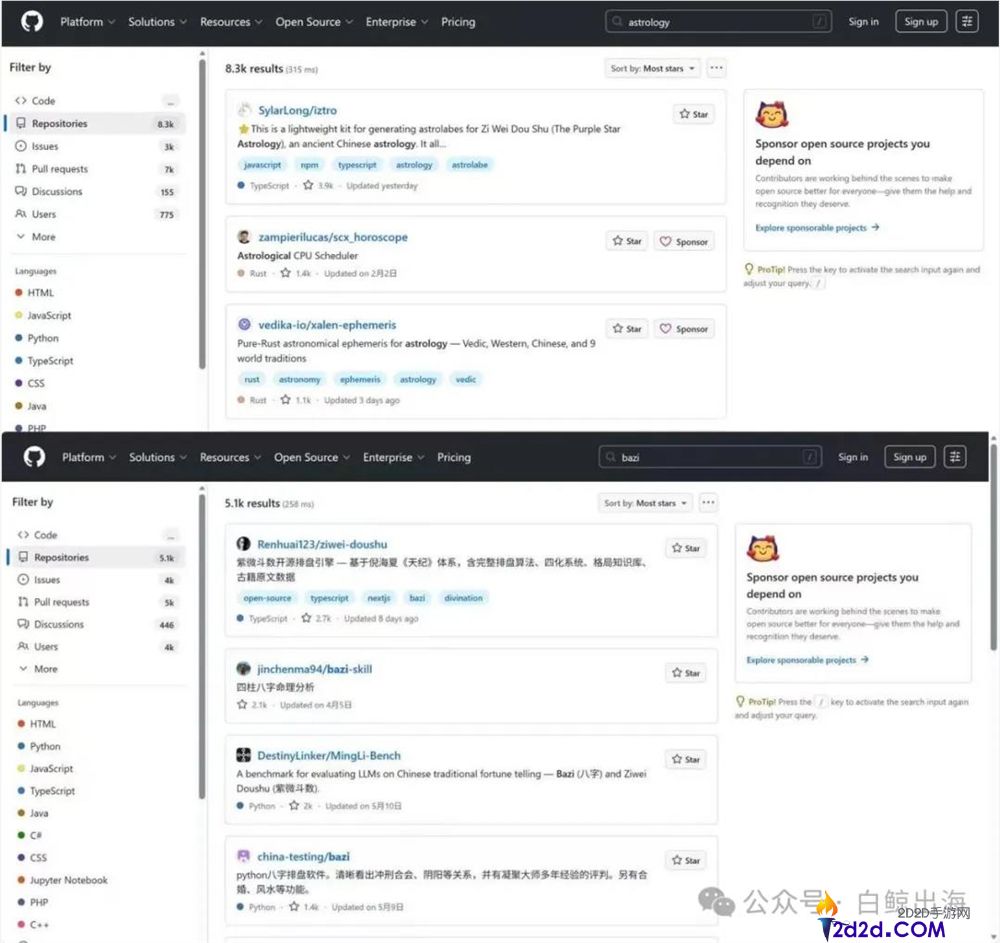
Task: Open the top Sort by Most stars dropdown
Action: (x=652, y=68)
